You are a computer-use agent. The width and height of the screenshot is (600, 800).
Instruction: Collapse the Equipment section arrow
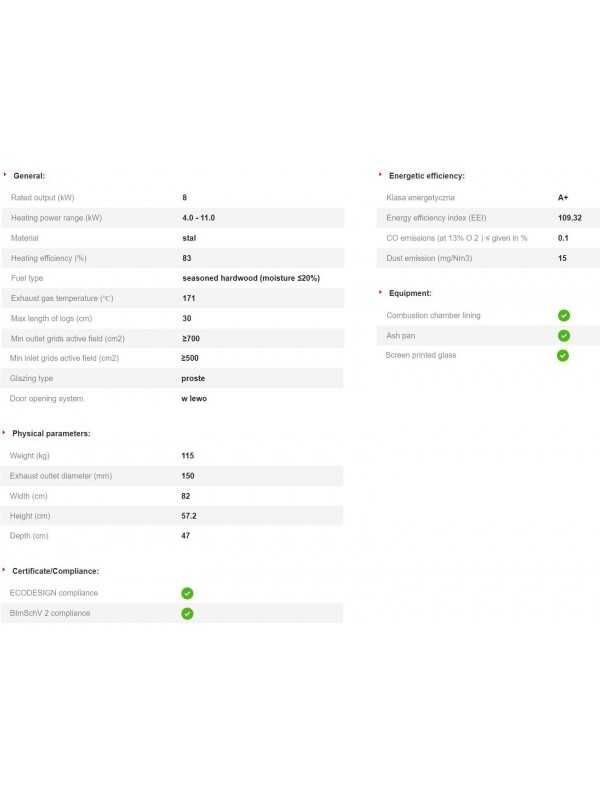tap(381, 293)
